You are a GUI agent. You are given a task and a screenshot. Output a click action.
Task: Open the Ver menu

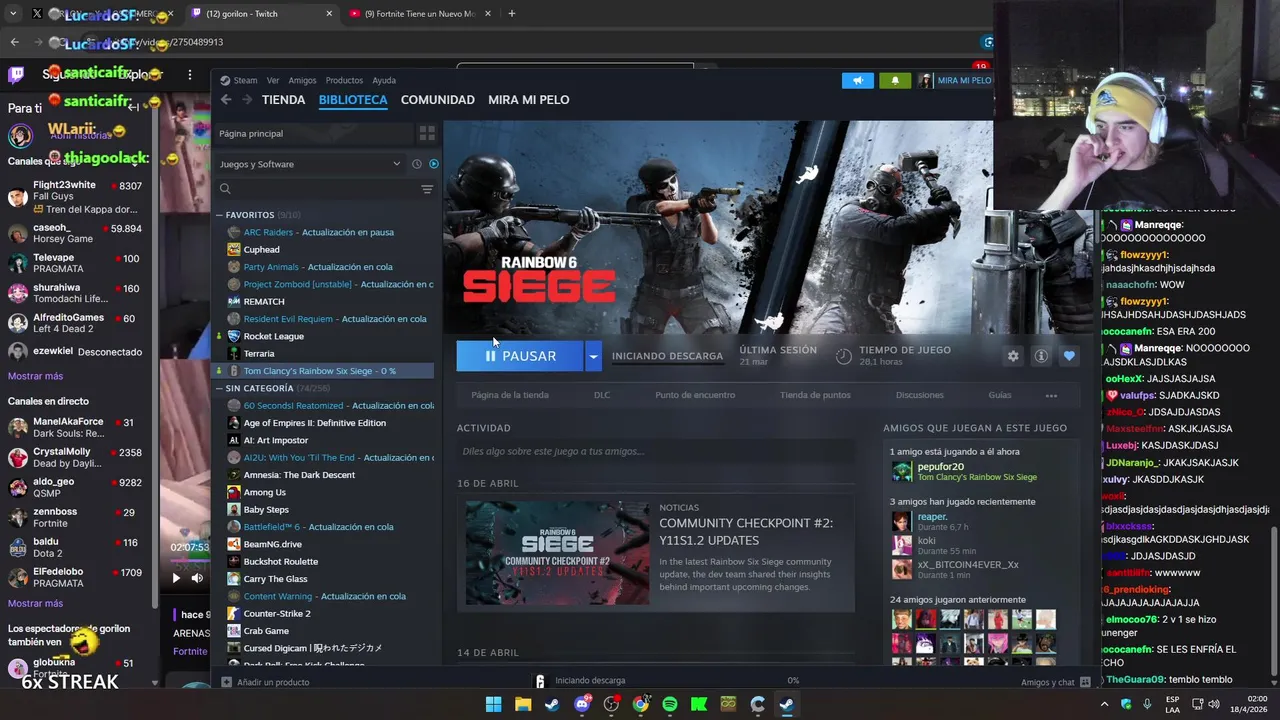273,80
